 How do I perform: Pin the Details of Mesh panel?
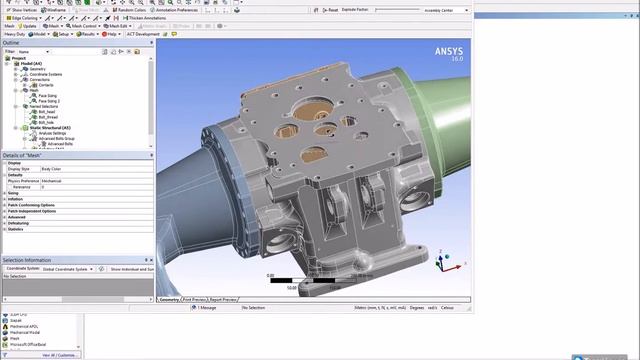[151, 155]
